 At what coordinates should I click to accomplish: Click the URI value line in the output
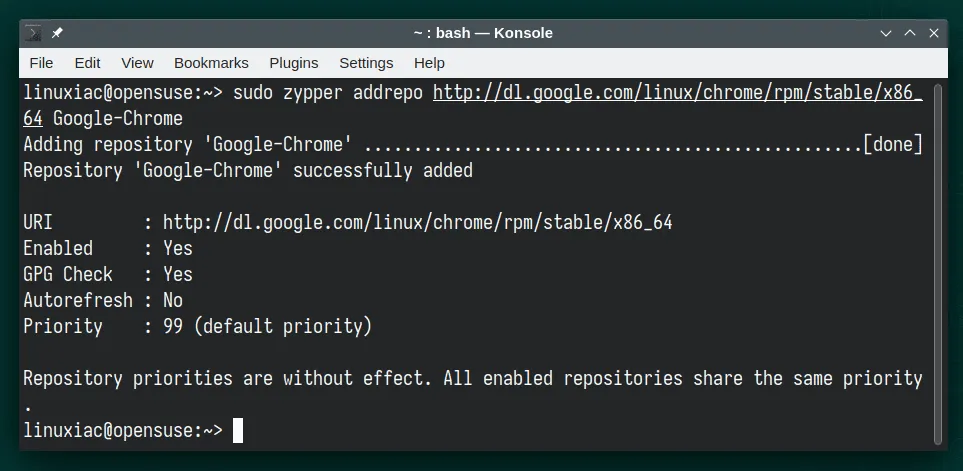coord(417,222)
